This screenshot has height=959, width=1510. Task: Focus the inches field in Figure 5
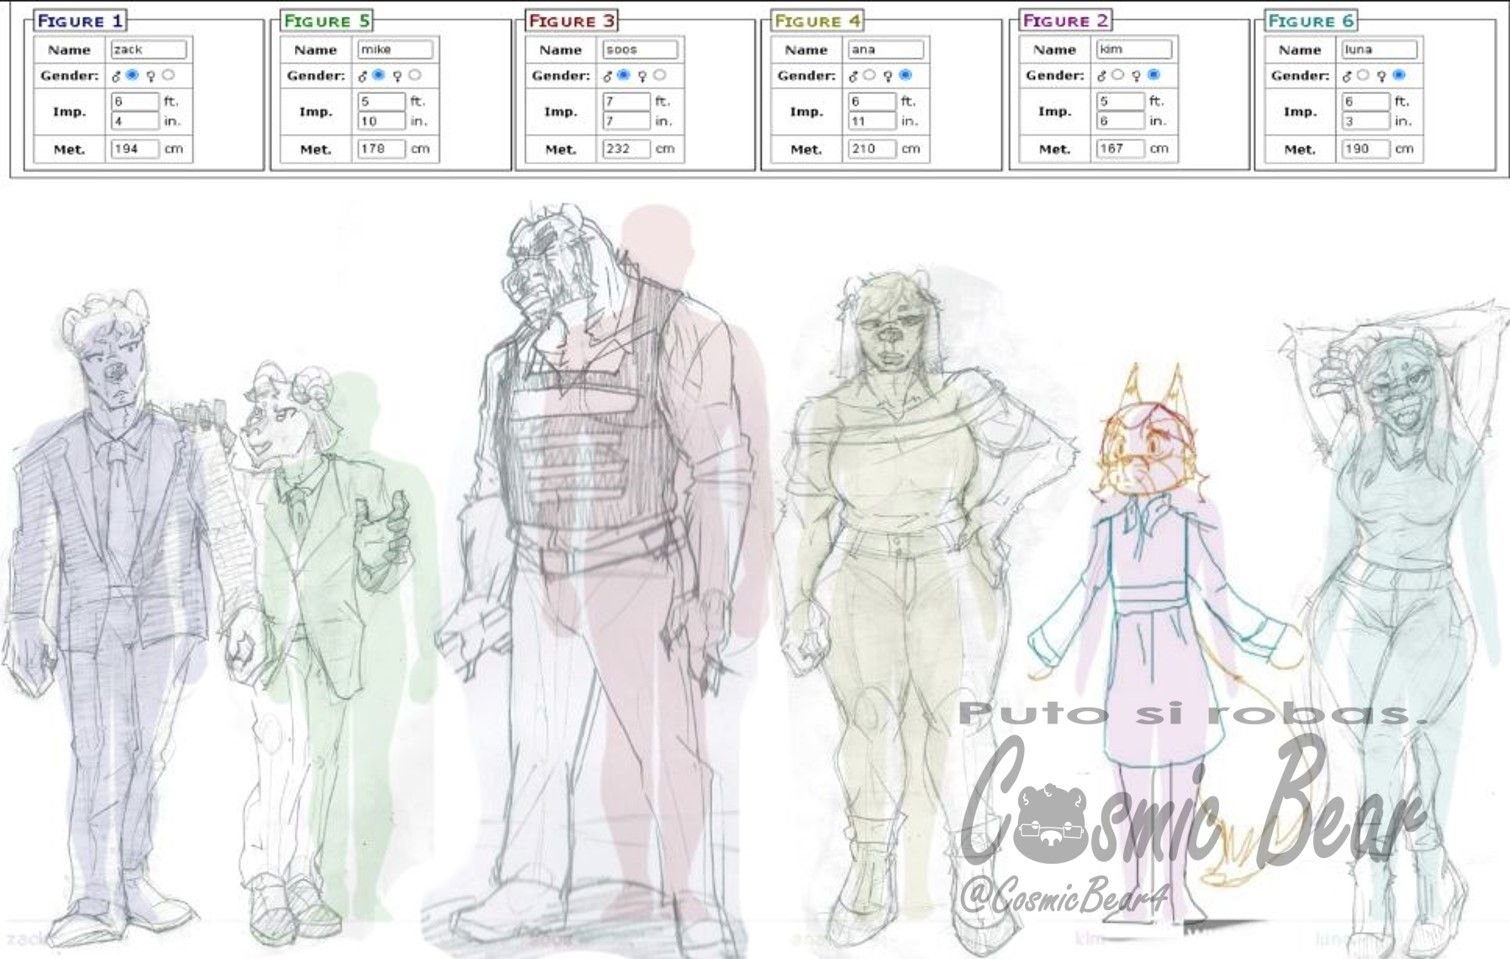[381, 121]
